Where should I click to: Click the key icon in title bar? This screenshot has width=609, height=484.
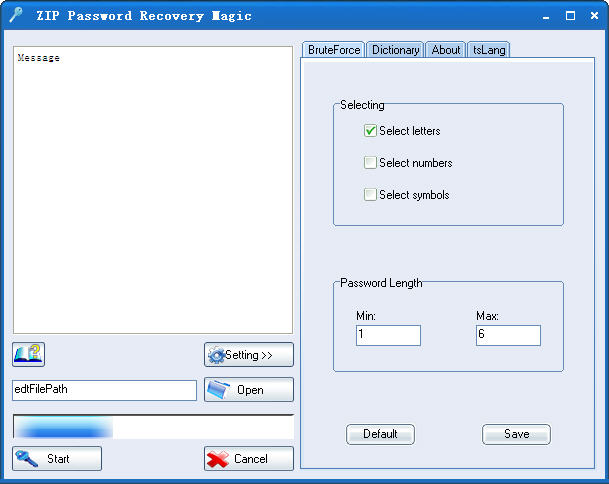coord(16,15)
